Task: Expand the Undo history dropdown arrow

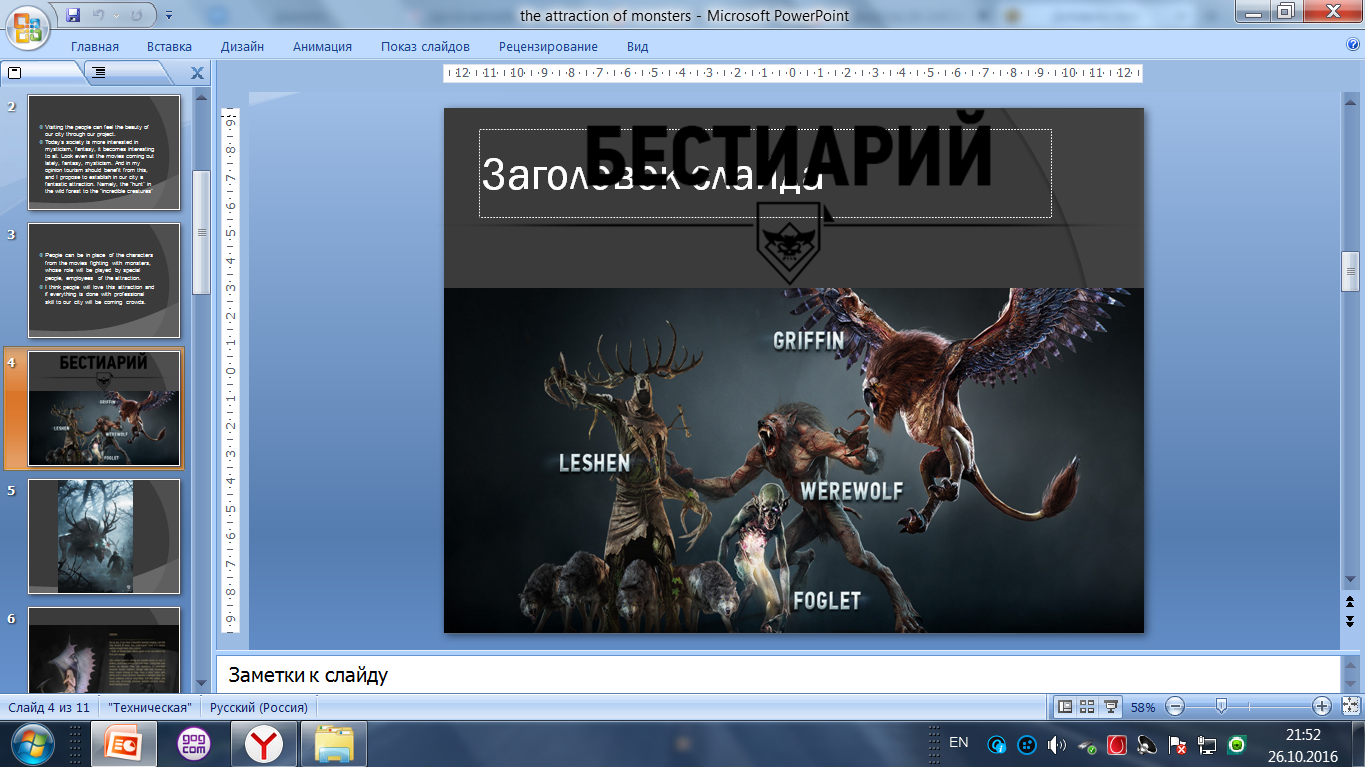Action: [115, 15]
